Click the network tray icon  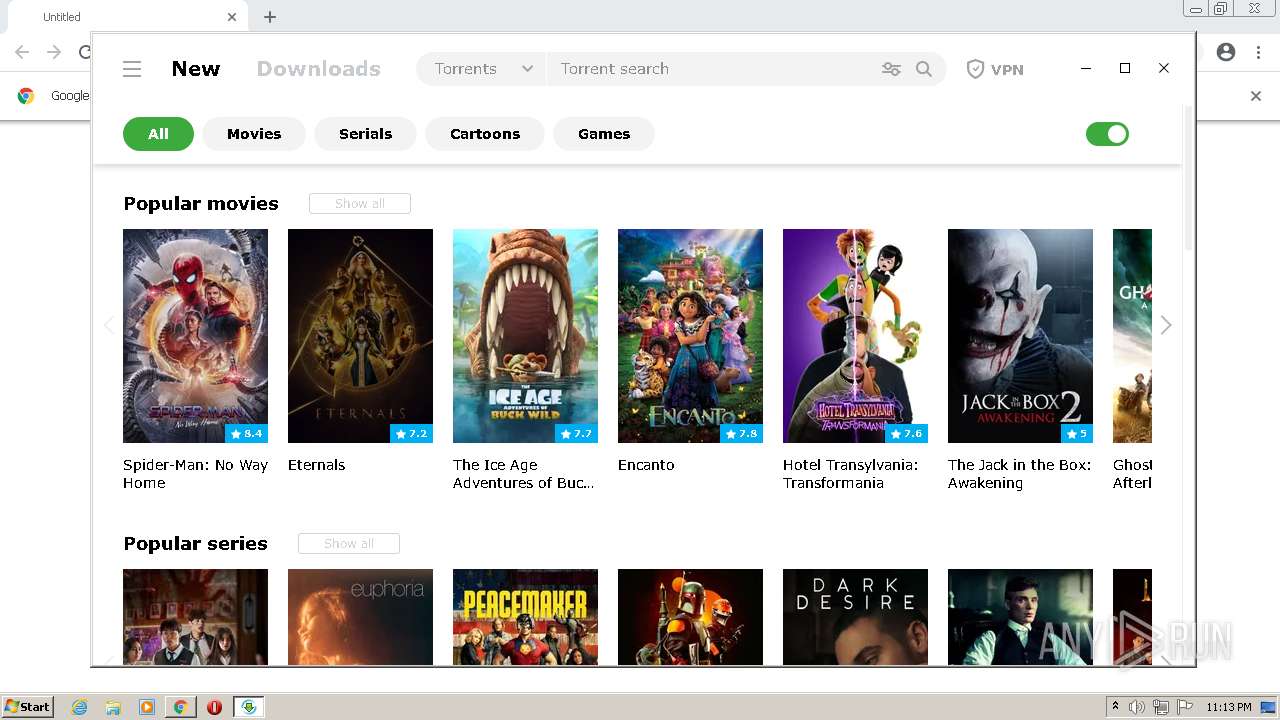click(x=1161, y=707)
